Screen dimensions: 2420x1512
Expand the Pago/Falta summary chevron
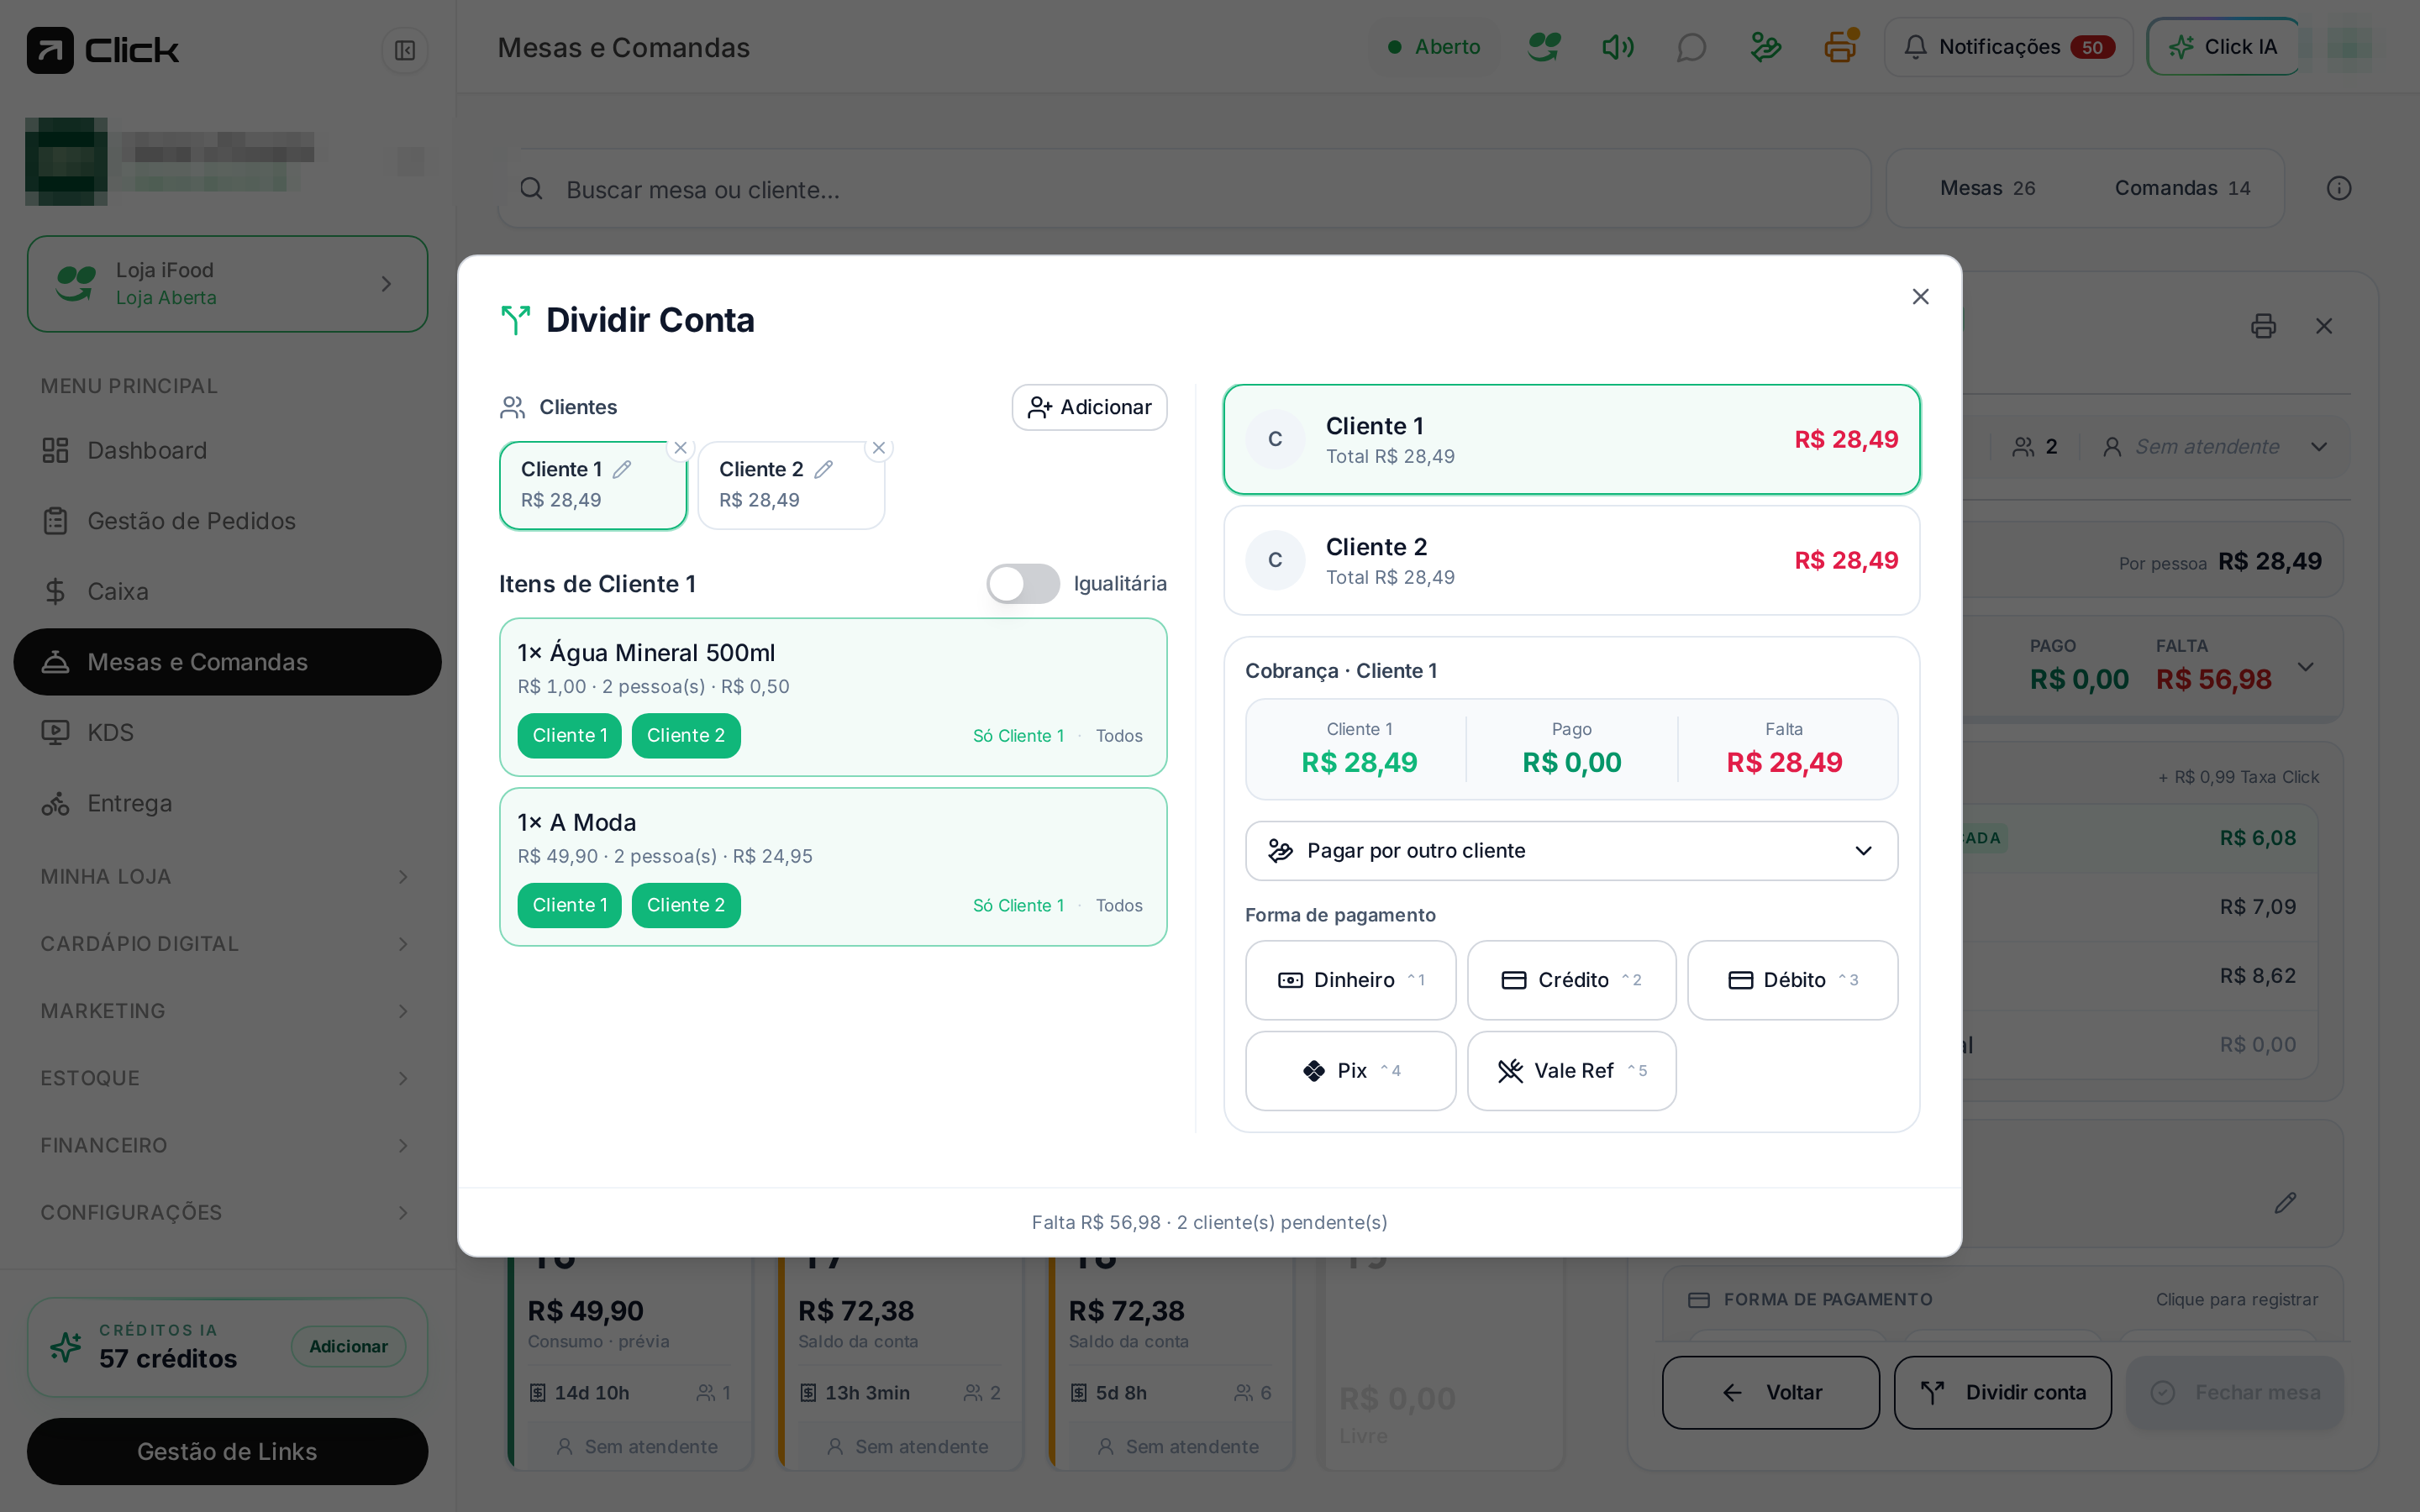[2306, 667]
